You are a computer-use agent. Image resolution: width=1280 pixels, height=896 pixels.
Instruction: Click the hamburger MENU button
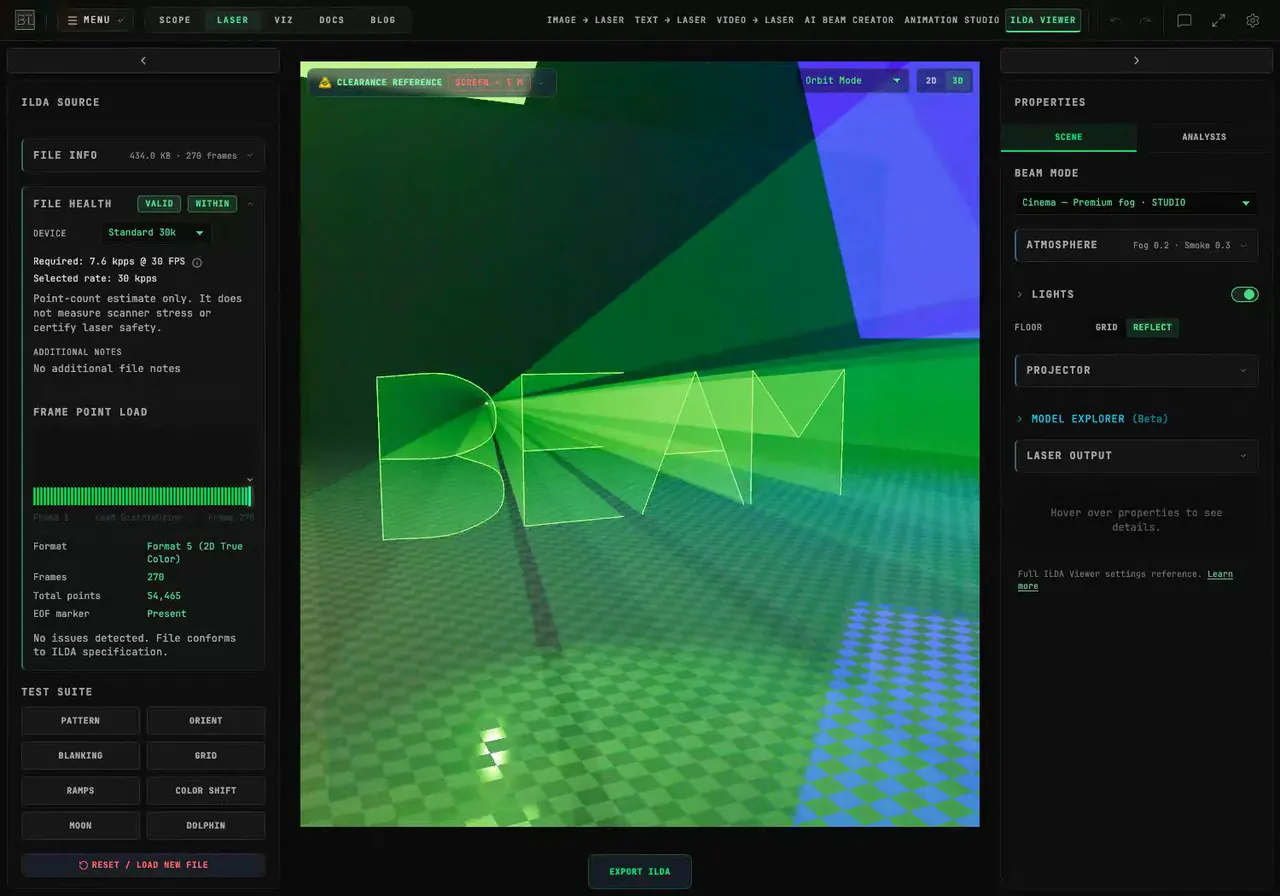95,20
